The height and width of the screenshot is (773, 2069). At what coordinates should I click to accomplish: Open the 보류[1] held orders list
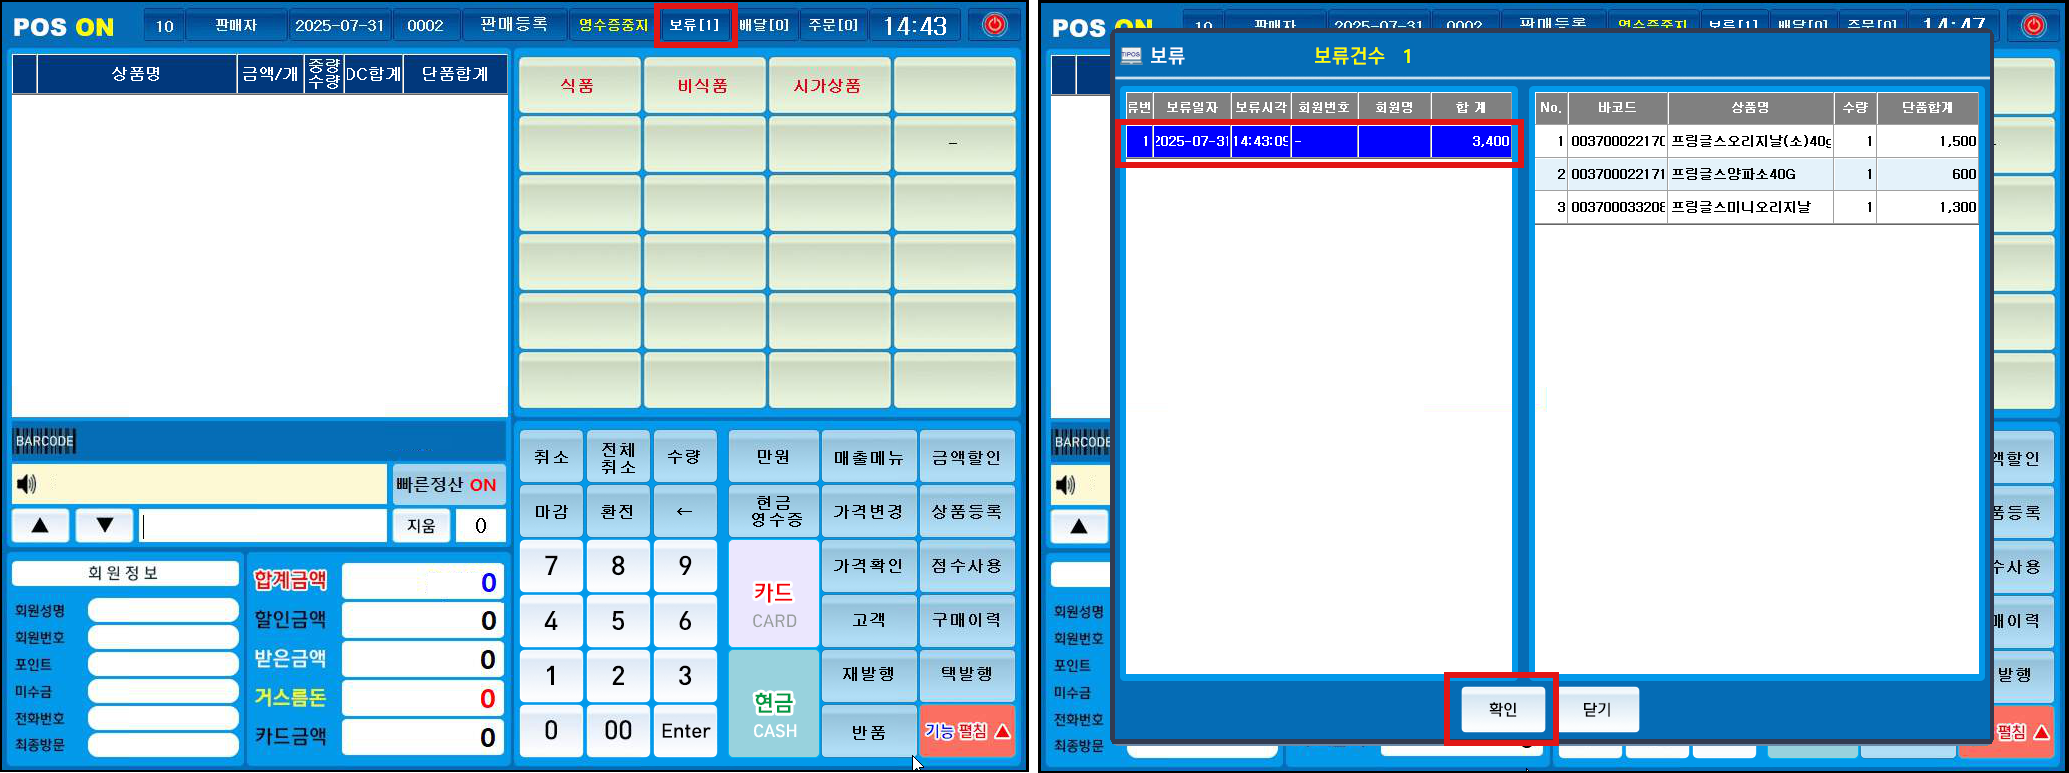tap(694, 25)
